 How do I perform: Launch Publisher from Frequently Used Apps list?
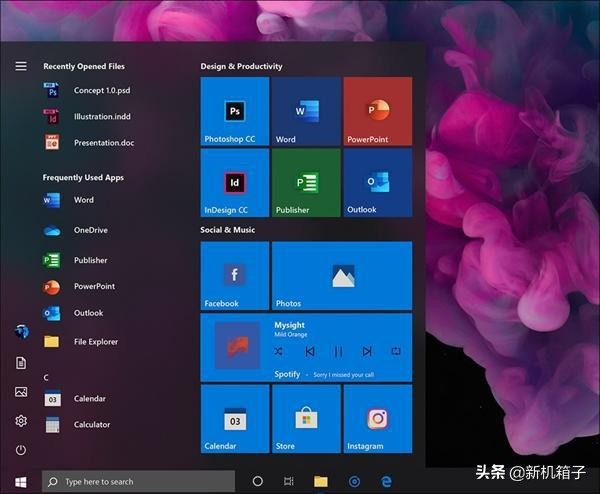[x=75, y=260]
